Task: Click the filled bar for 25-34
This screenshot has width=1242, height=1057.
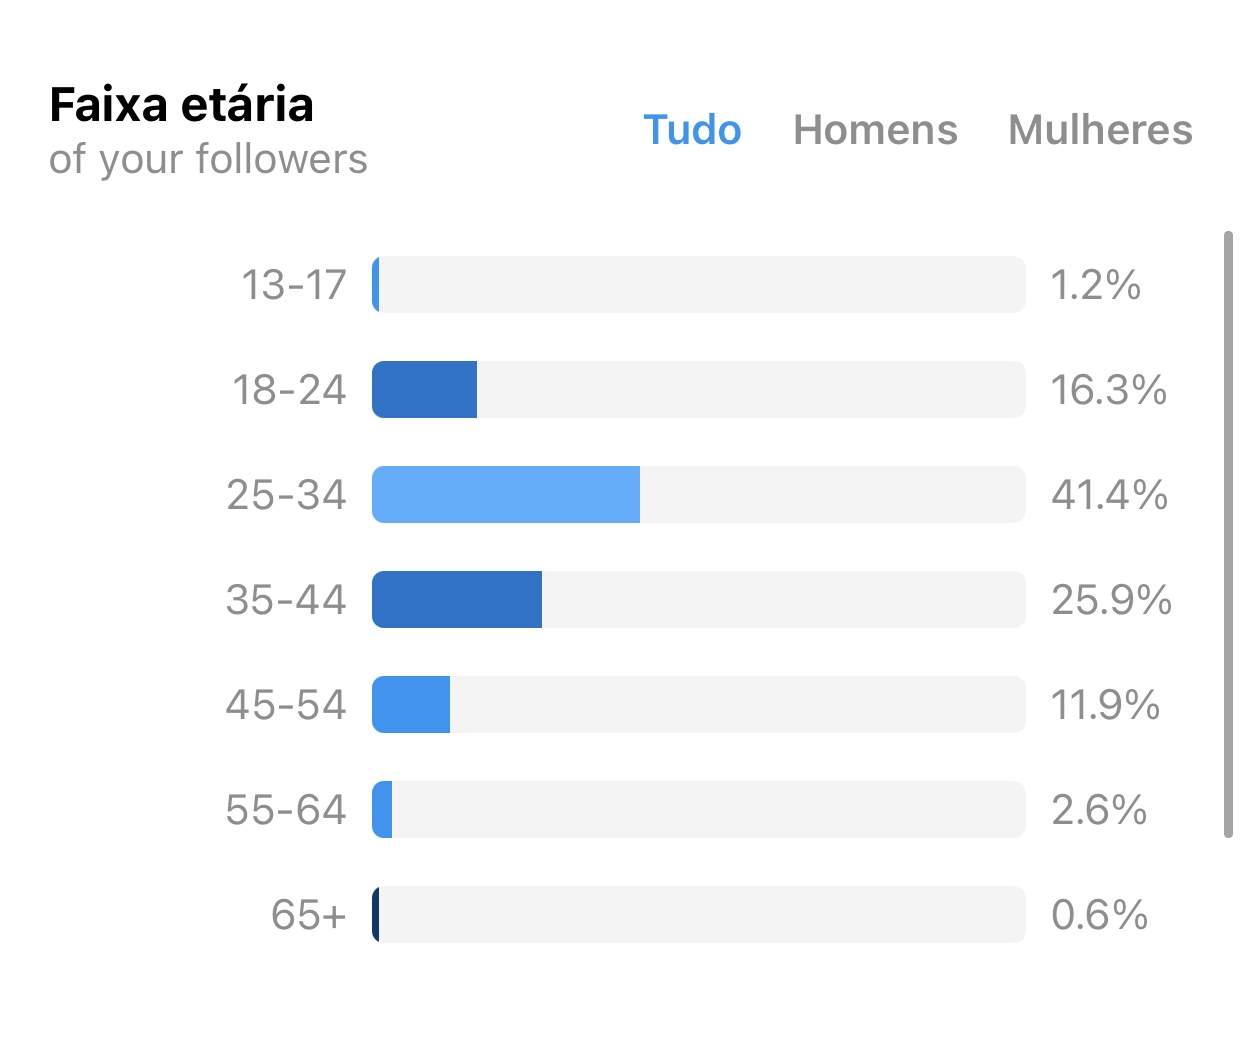Action: [506, 494]
